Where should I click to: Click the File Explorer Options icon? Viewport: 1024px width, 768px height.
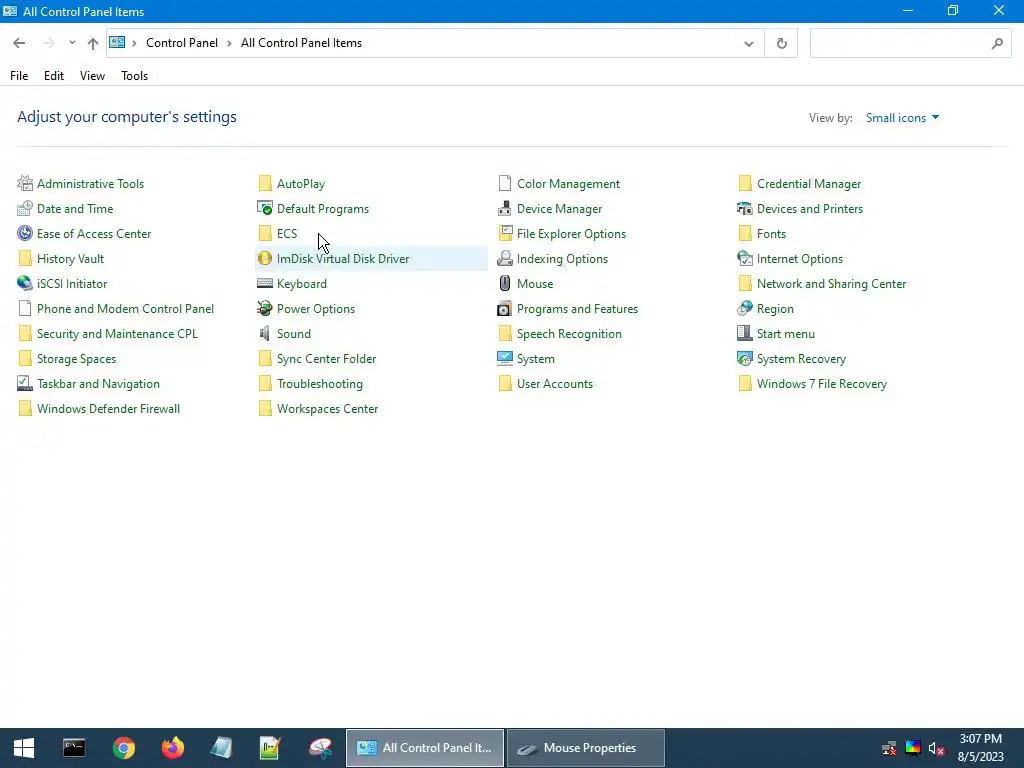pos(505,233)
